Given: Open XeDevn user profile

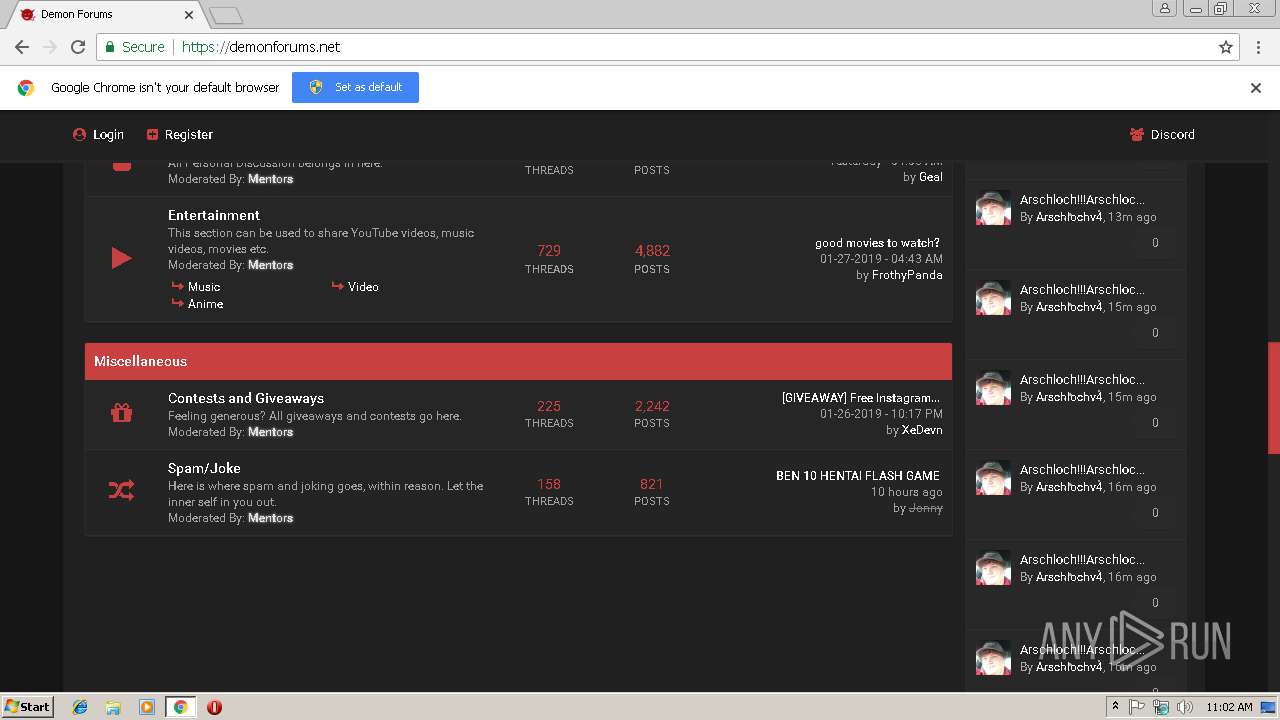Looking at the screenshot, I should pos(922,430).
